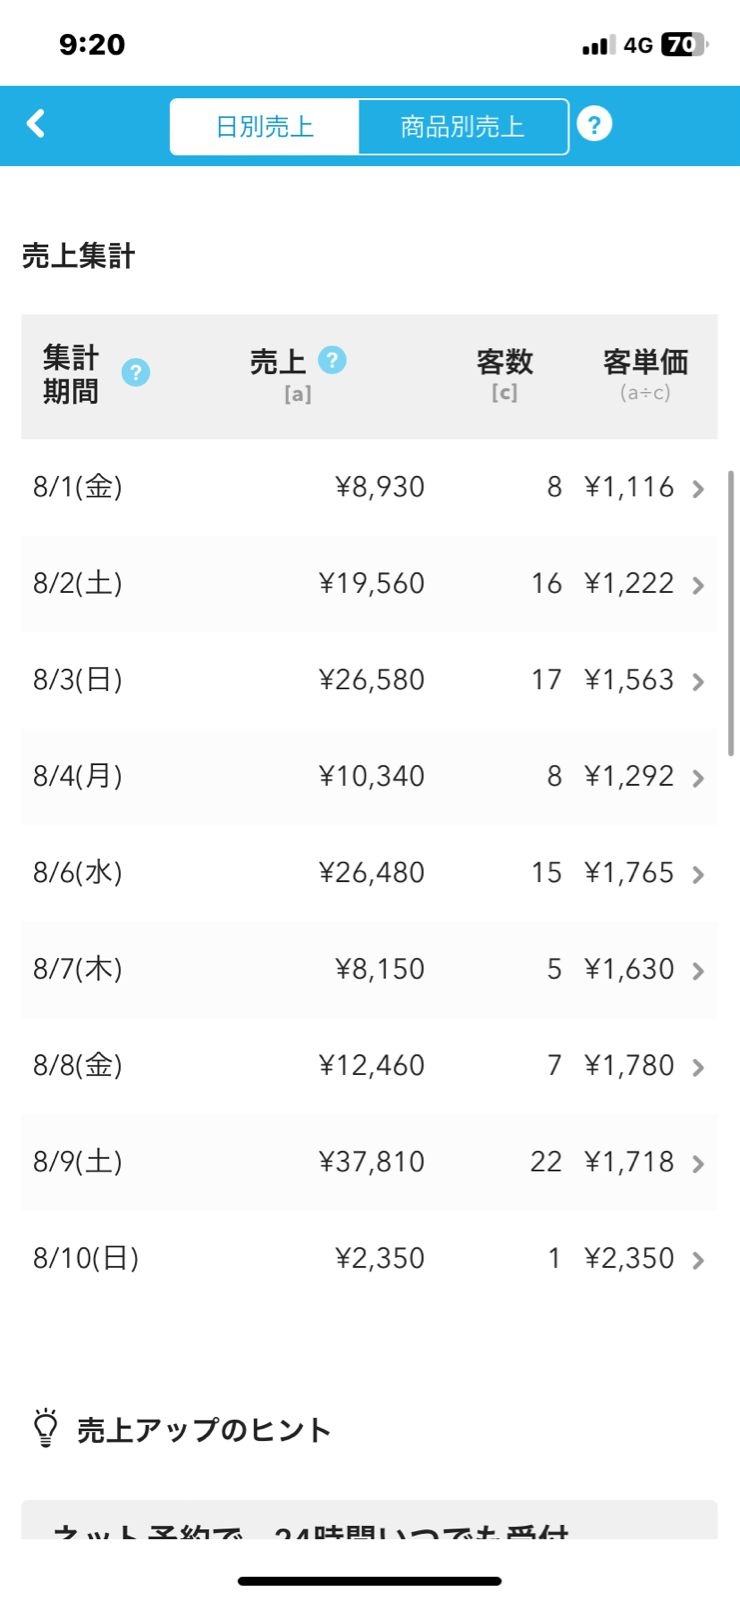Select the 8/7(木) date entry

(x=78, y=969)
